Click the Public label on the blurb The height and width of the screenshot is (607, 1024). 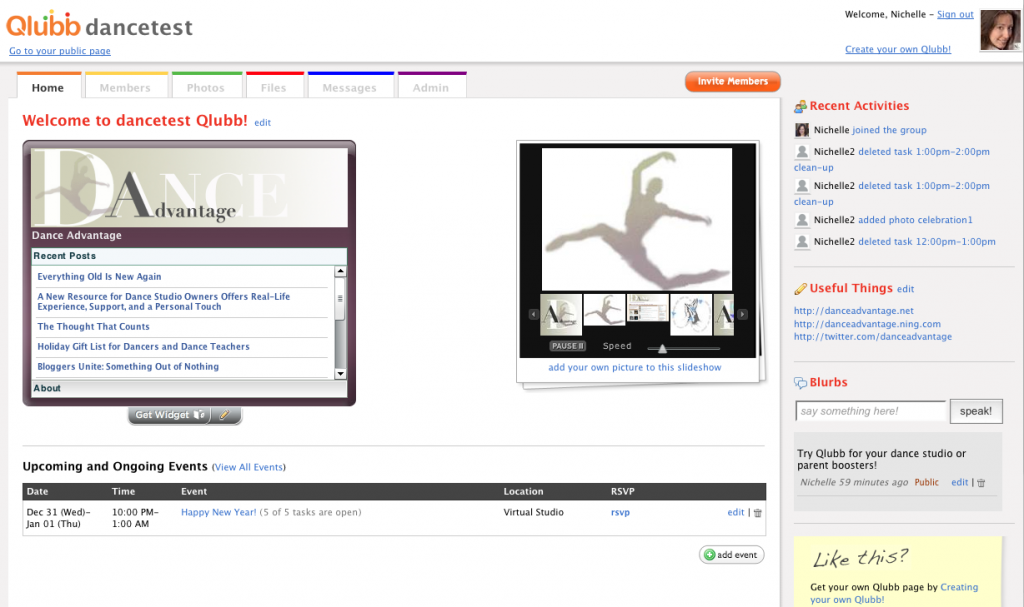pyautogui.click(x=926, y=482)
